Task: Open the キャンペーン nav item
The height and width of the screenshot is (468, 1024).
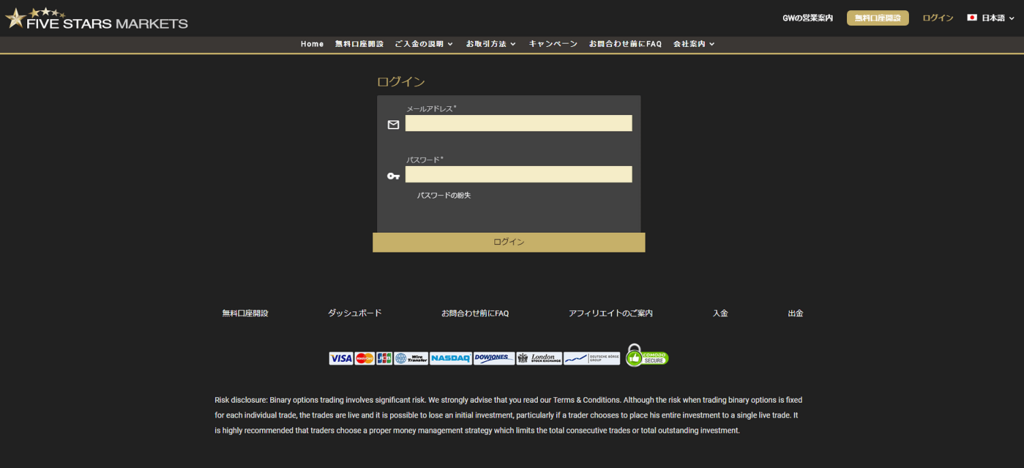Action: (x=553, y=44)
